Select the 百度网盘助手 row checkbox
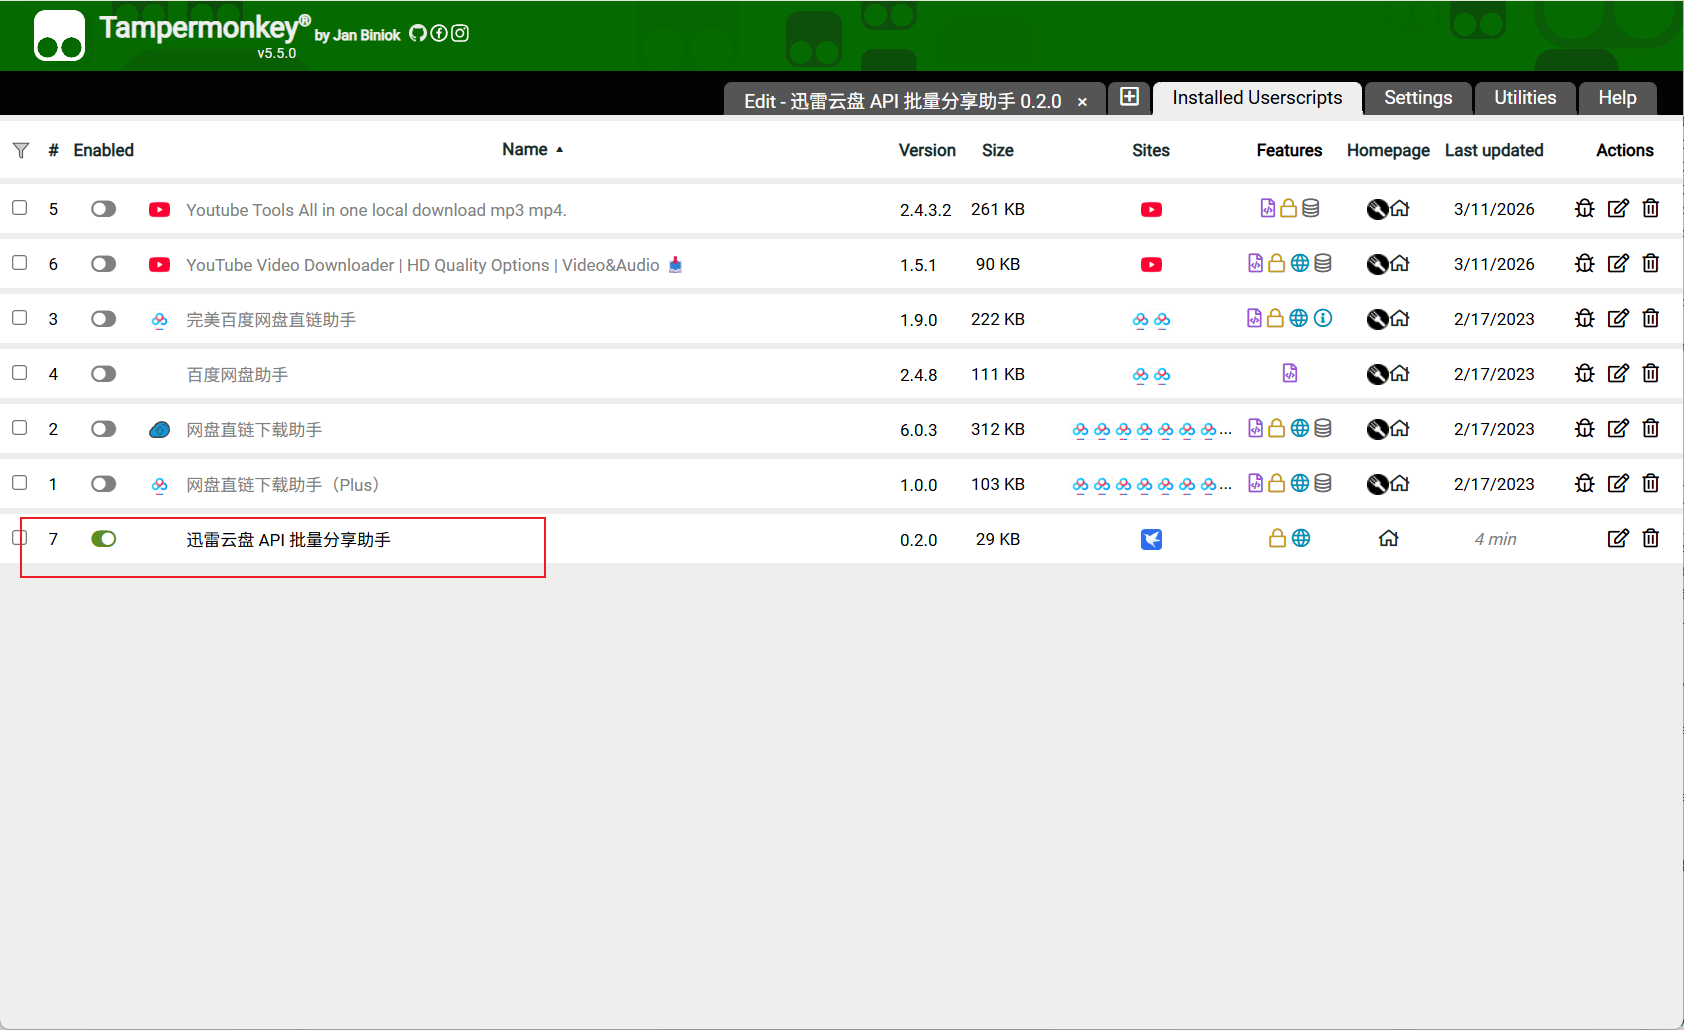The width and height of the screenshot is (1684, 1030). click(20, 373)
